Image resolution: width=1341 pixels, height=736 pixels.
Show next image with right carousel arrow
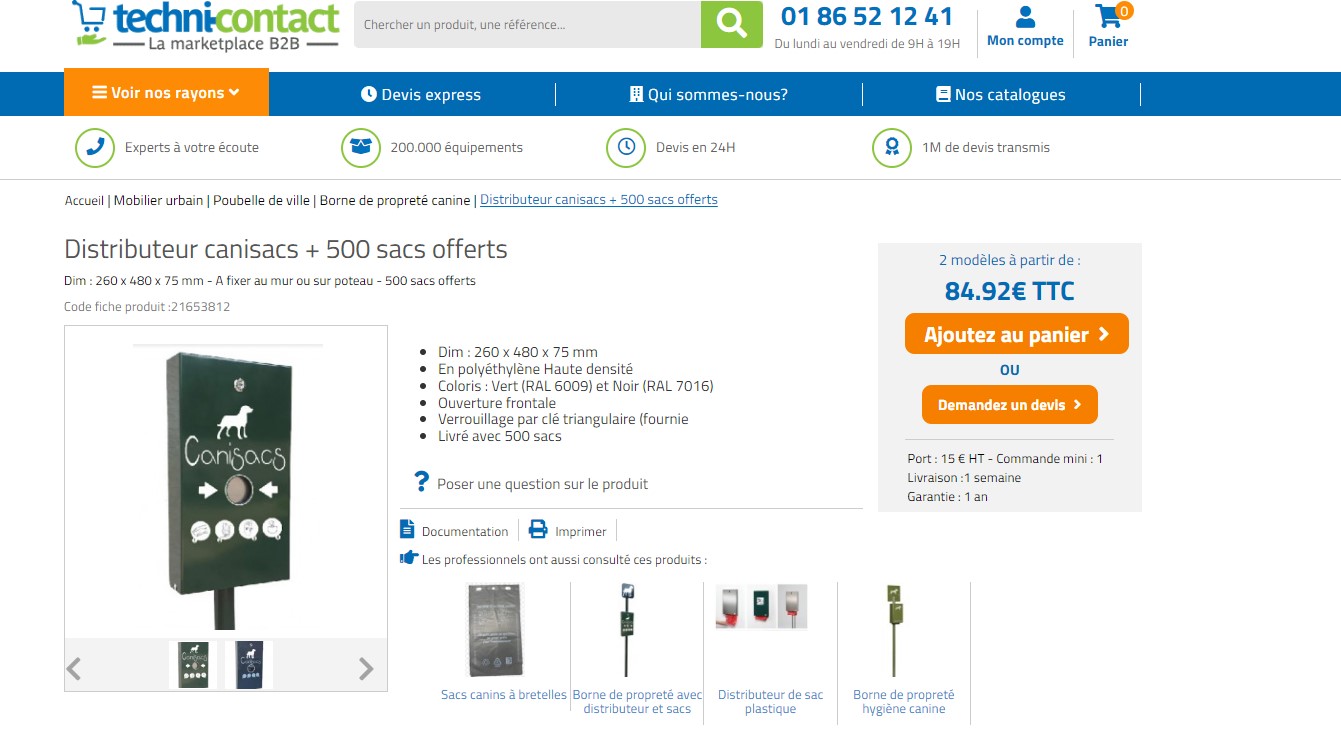click(x=366, y=668)
